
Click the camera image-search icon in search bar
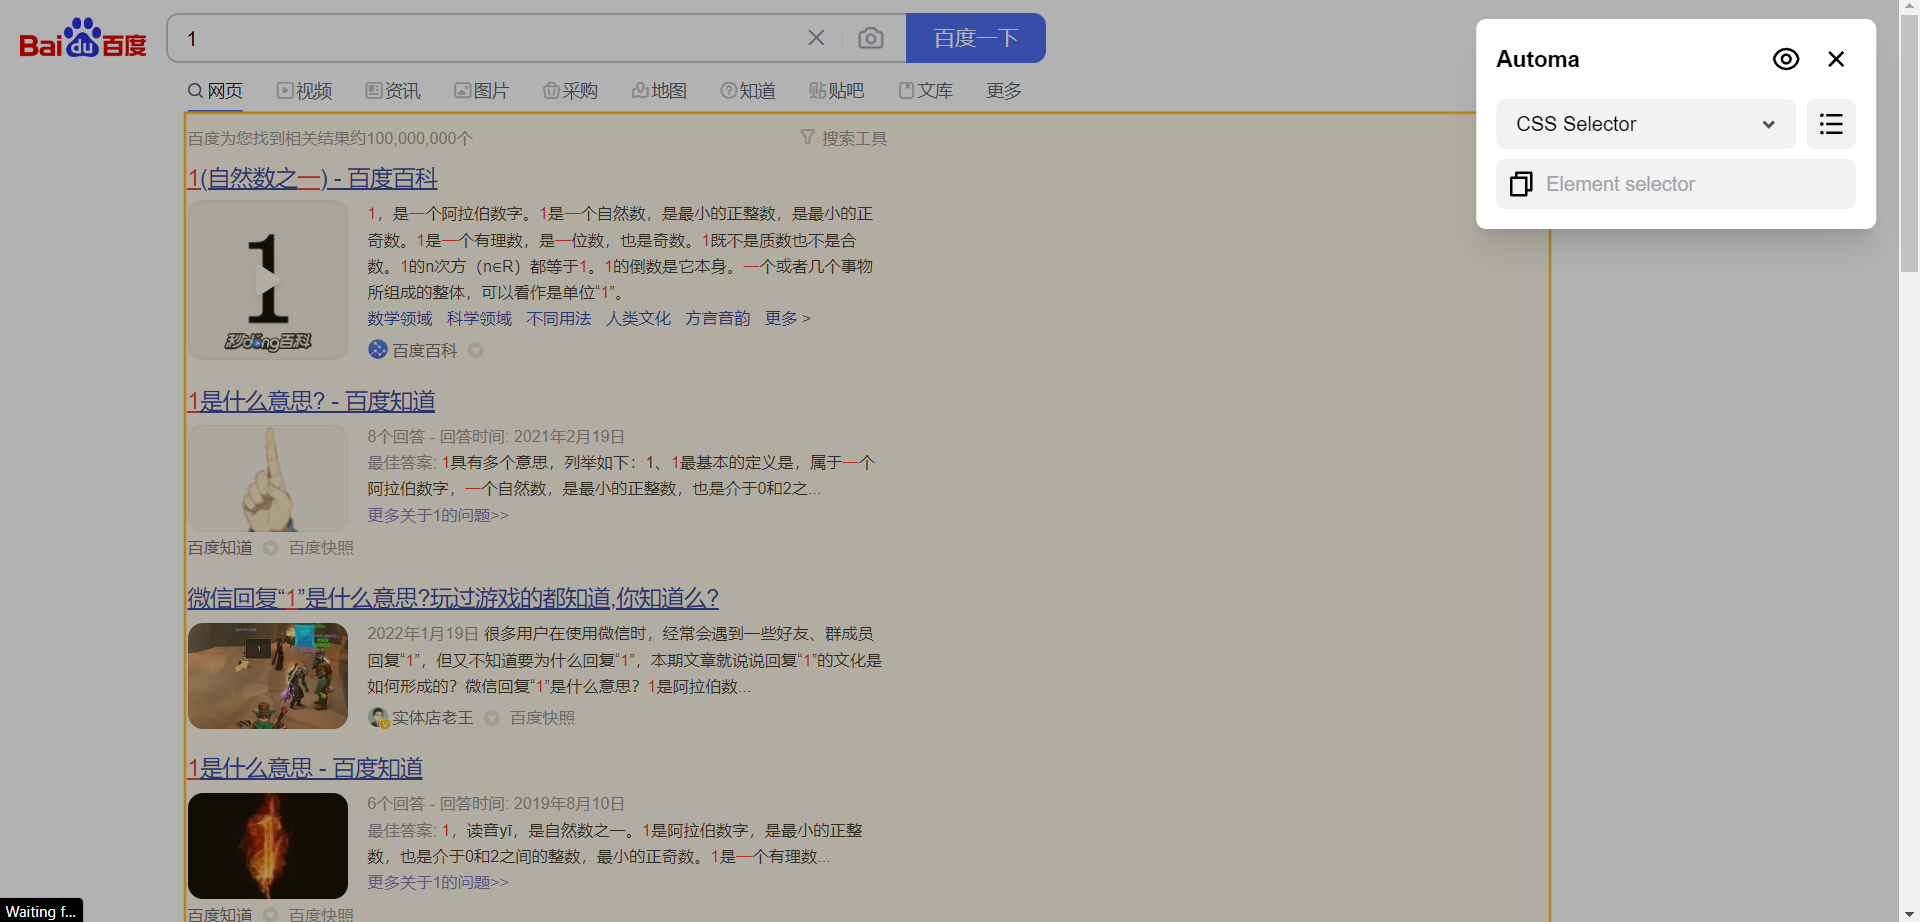point(871,37)
